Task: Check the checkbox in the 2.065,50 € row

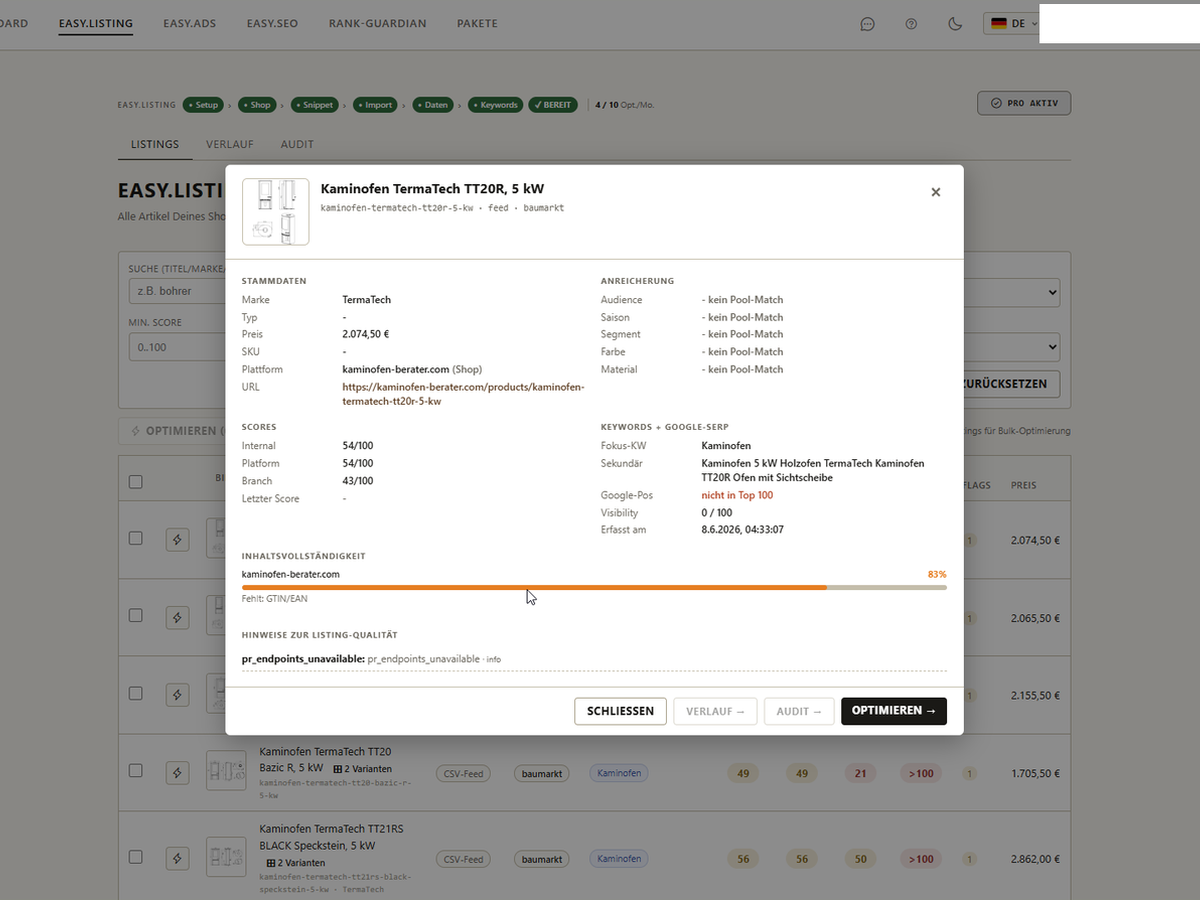Action: (136, 616)
